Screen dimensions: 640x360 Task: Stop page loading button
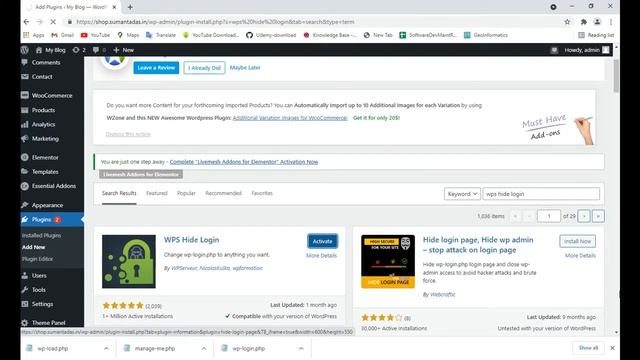tap(53, 22)
